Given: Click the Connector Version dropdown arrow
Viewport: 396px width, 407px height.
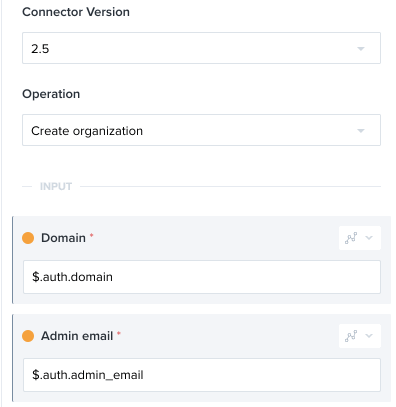Looking at the screenshot, I should 361,49.
